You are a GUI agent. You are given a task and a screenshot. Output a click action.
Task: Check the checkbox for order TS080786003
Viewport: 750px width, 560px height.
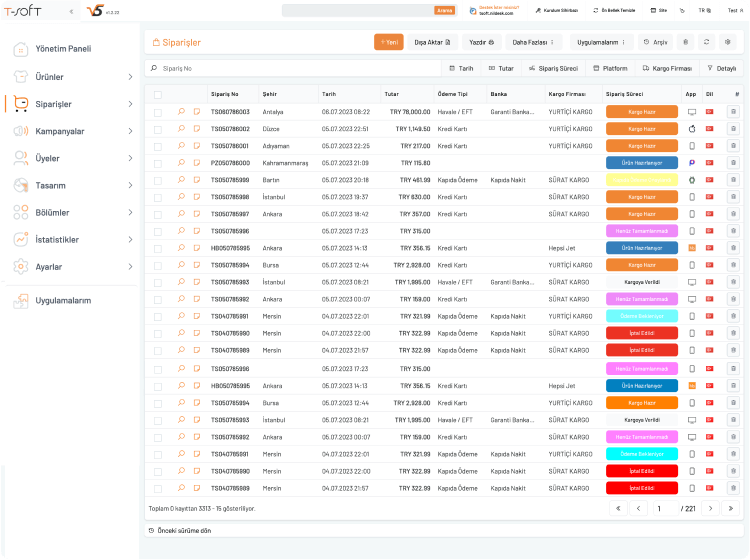coord(157,112)
